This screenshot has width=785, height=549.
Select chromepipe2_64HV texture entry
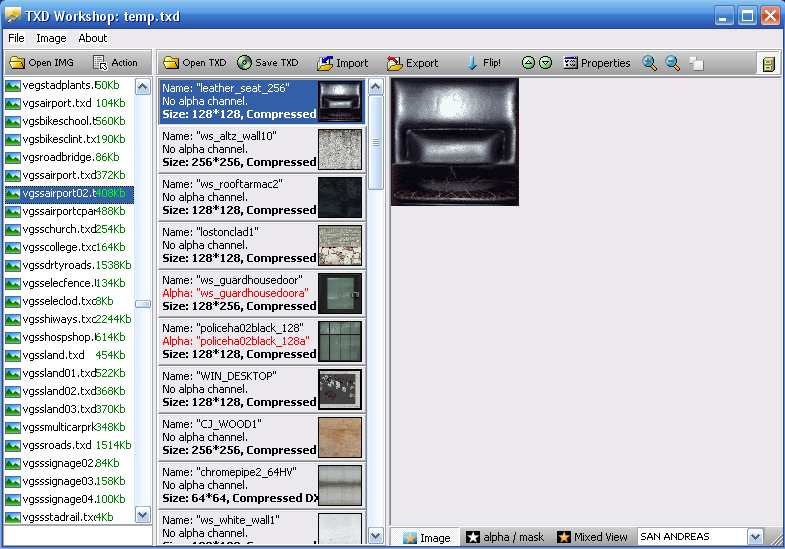[261, 485]
